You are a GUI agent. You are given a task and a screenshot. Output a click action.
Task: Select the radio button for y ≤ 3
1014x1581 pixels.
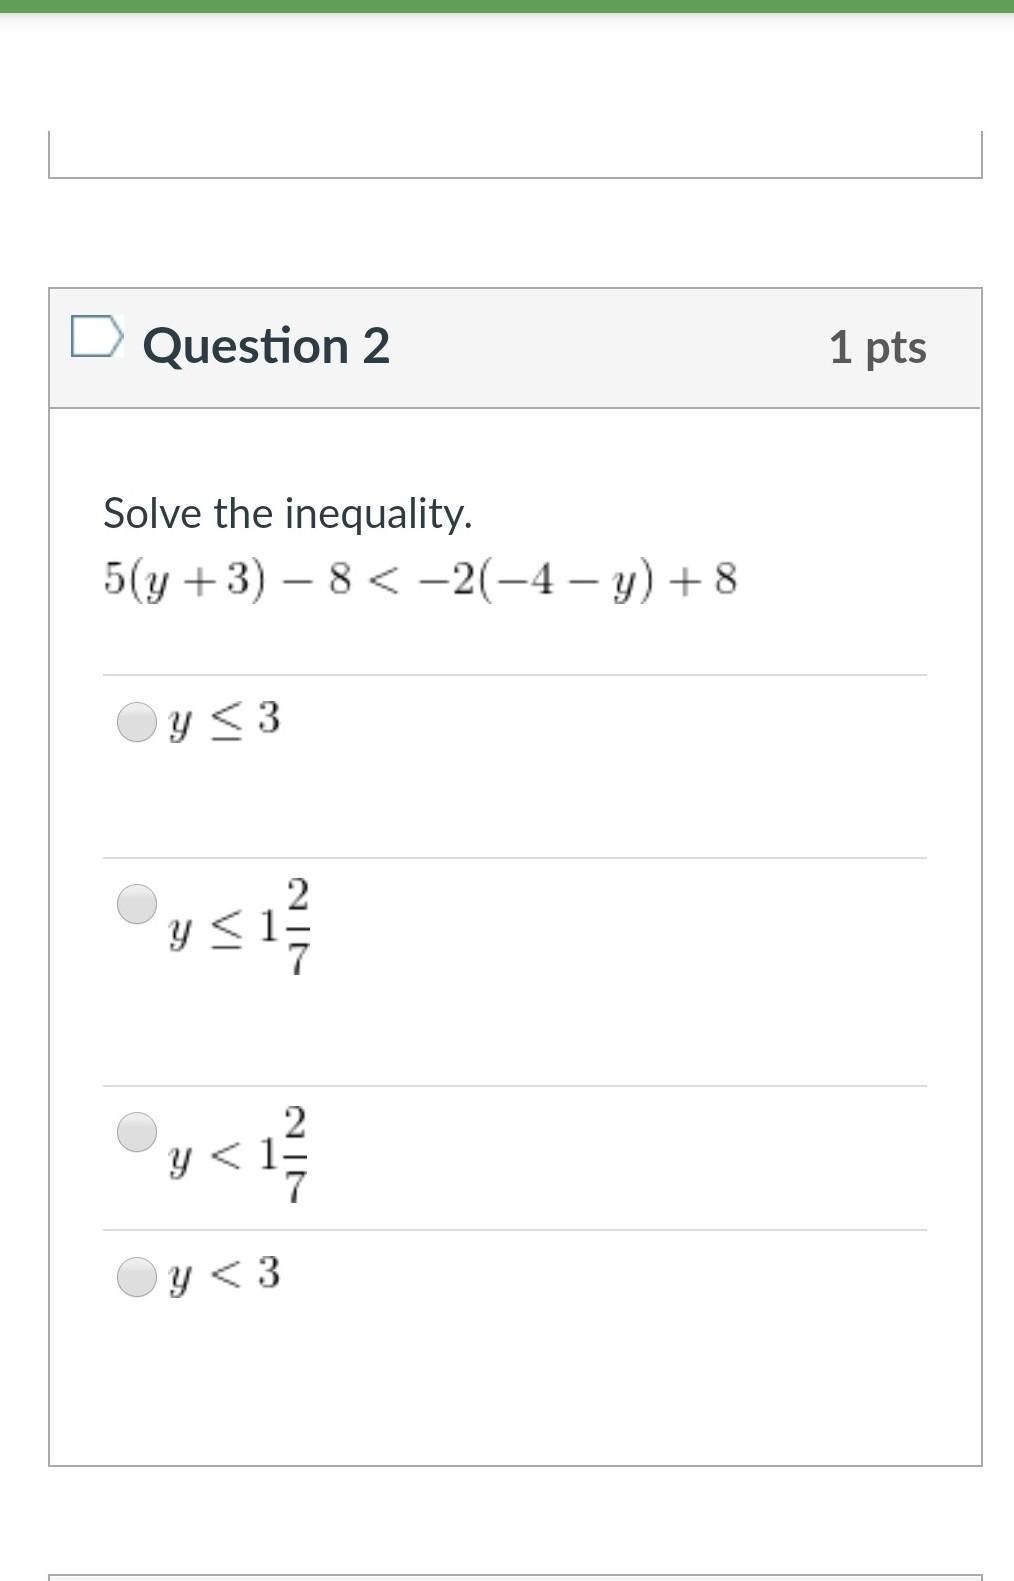click(137, 721)
